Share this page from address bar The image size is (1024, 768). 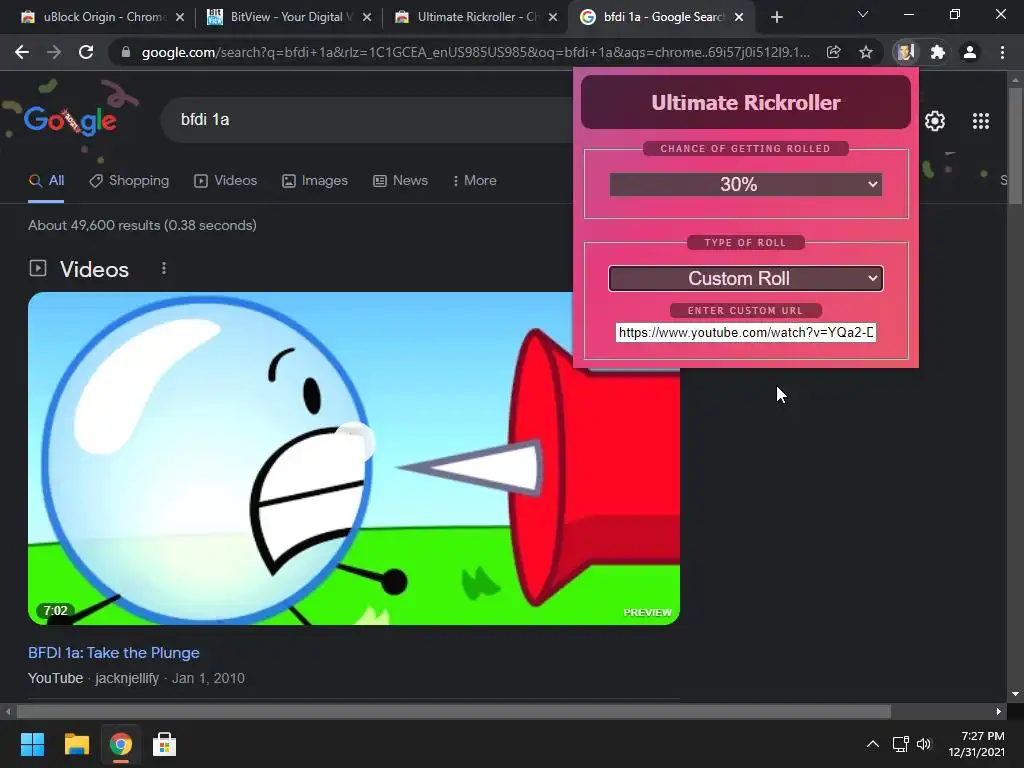click(833, 52)
